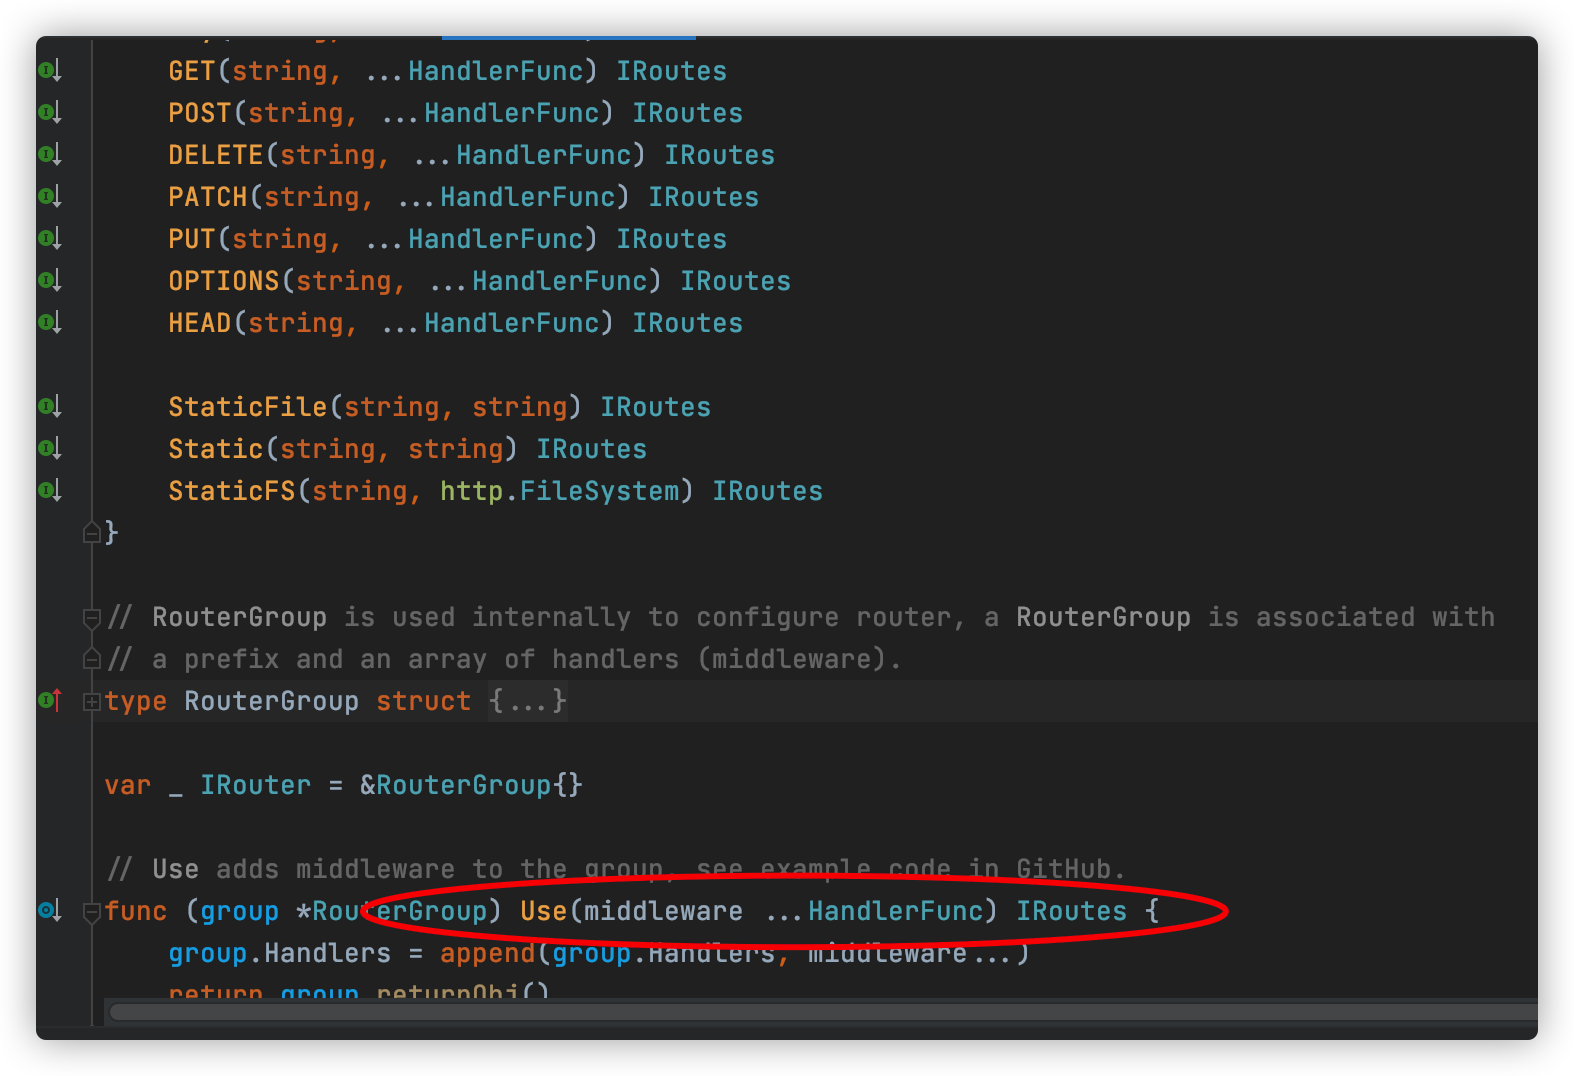Click &RouterGroup{} in the var line
The image size is (1574, 1076).
471,785
